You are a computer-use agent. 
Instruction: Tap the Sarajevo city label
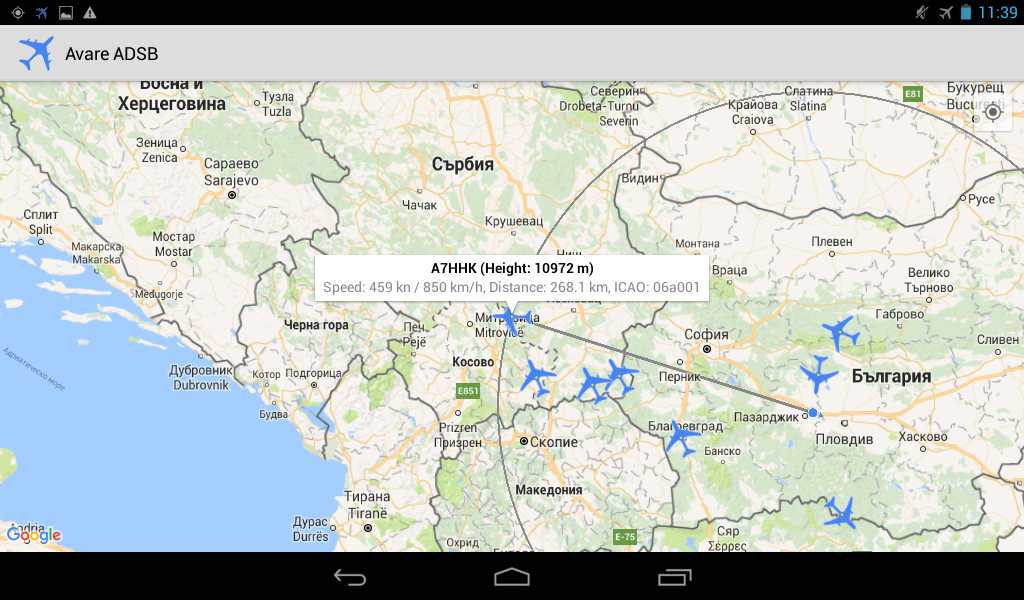pos(231,180)
